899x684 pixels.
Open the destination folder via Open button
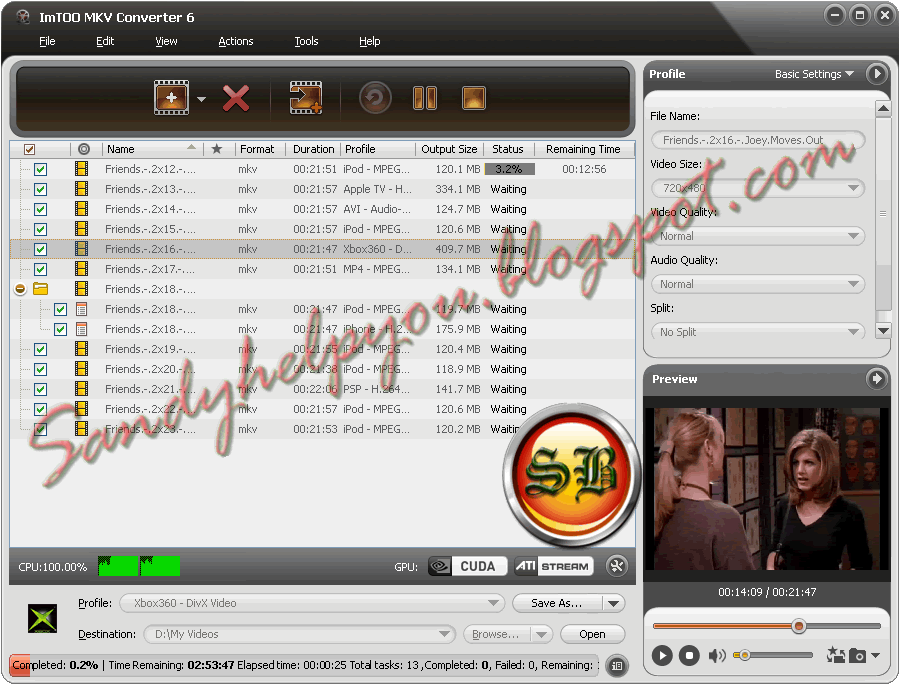(592, 633)
